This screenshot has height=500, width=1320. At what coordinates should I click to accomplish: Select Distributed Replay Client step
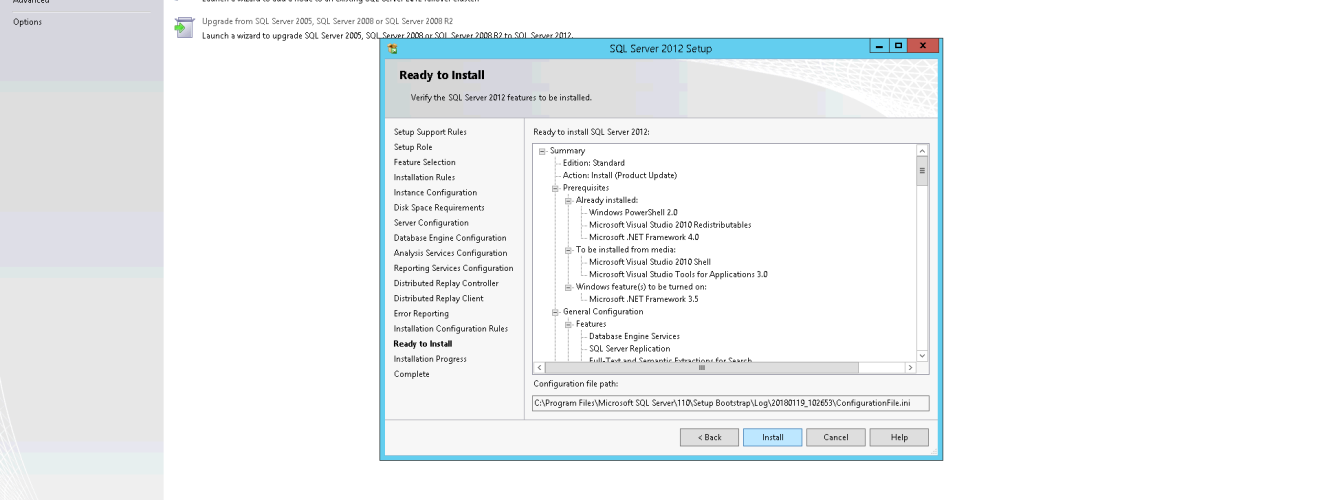(438, 298)
